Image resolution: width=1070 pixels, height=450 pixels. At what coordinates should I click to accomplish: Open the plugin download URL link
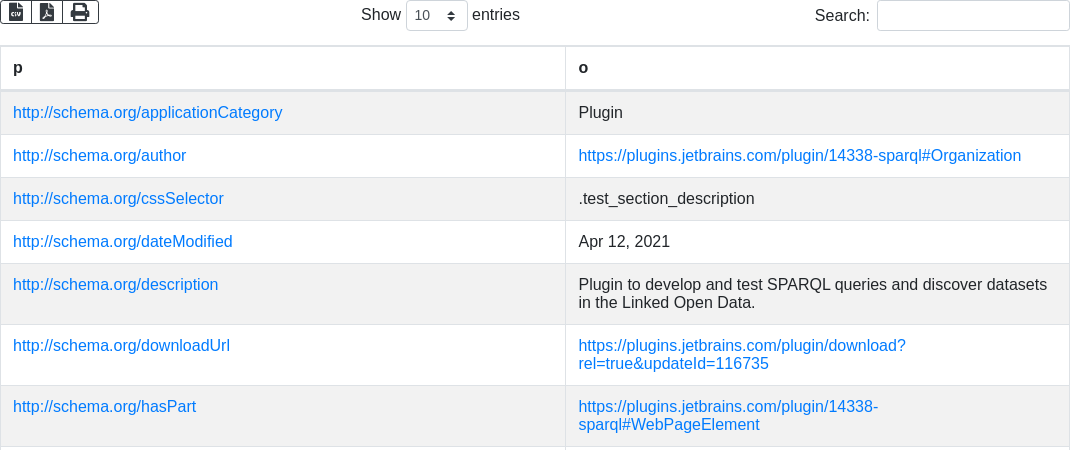(741, 355)
